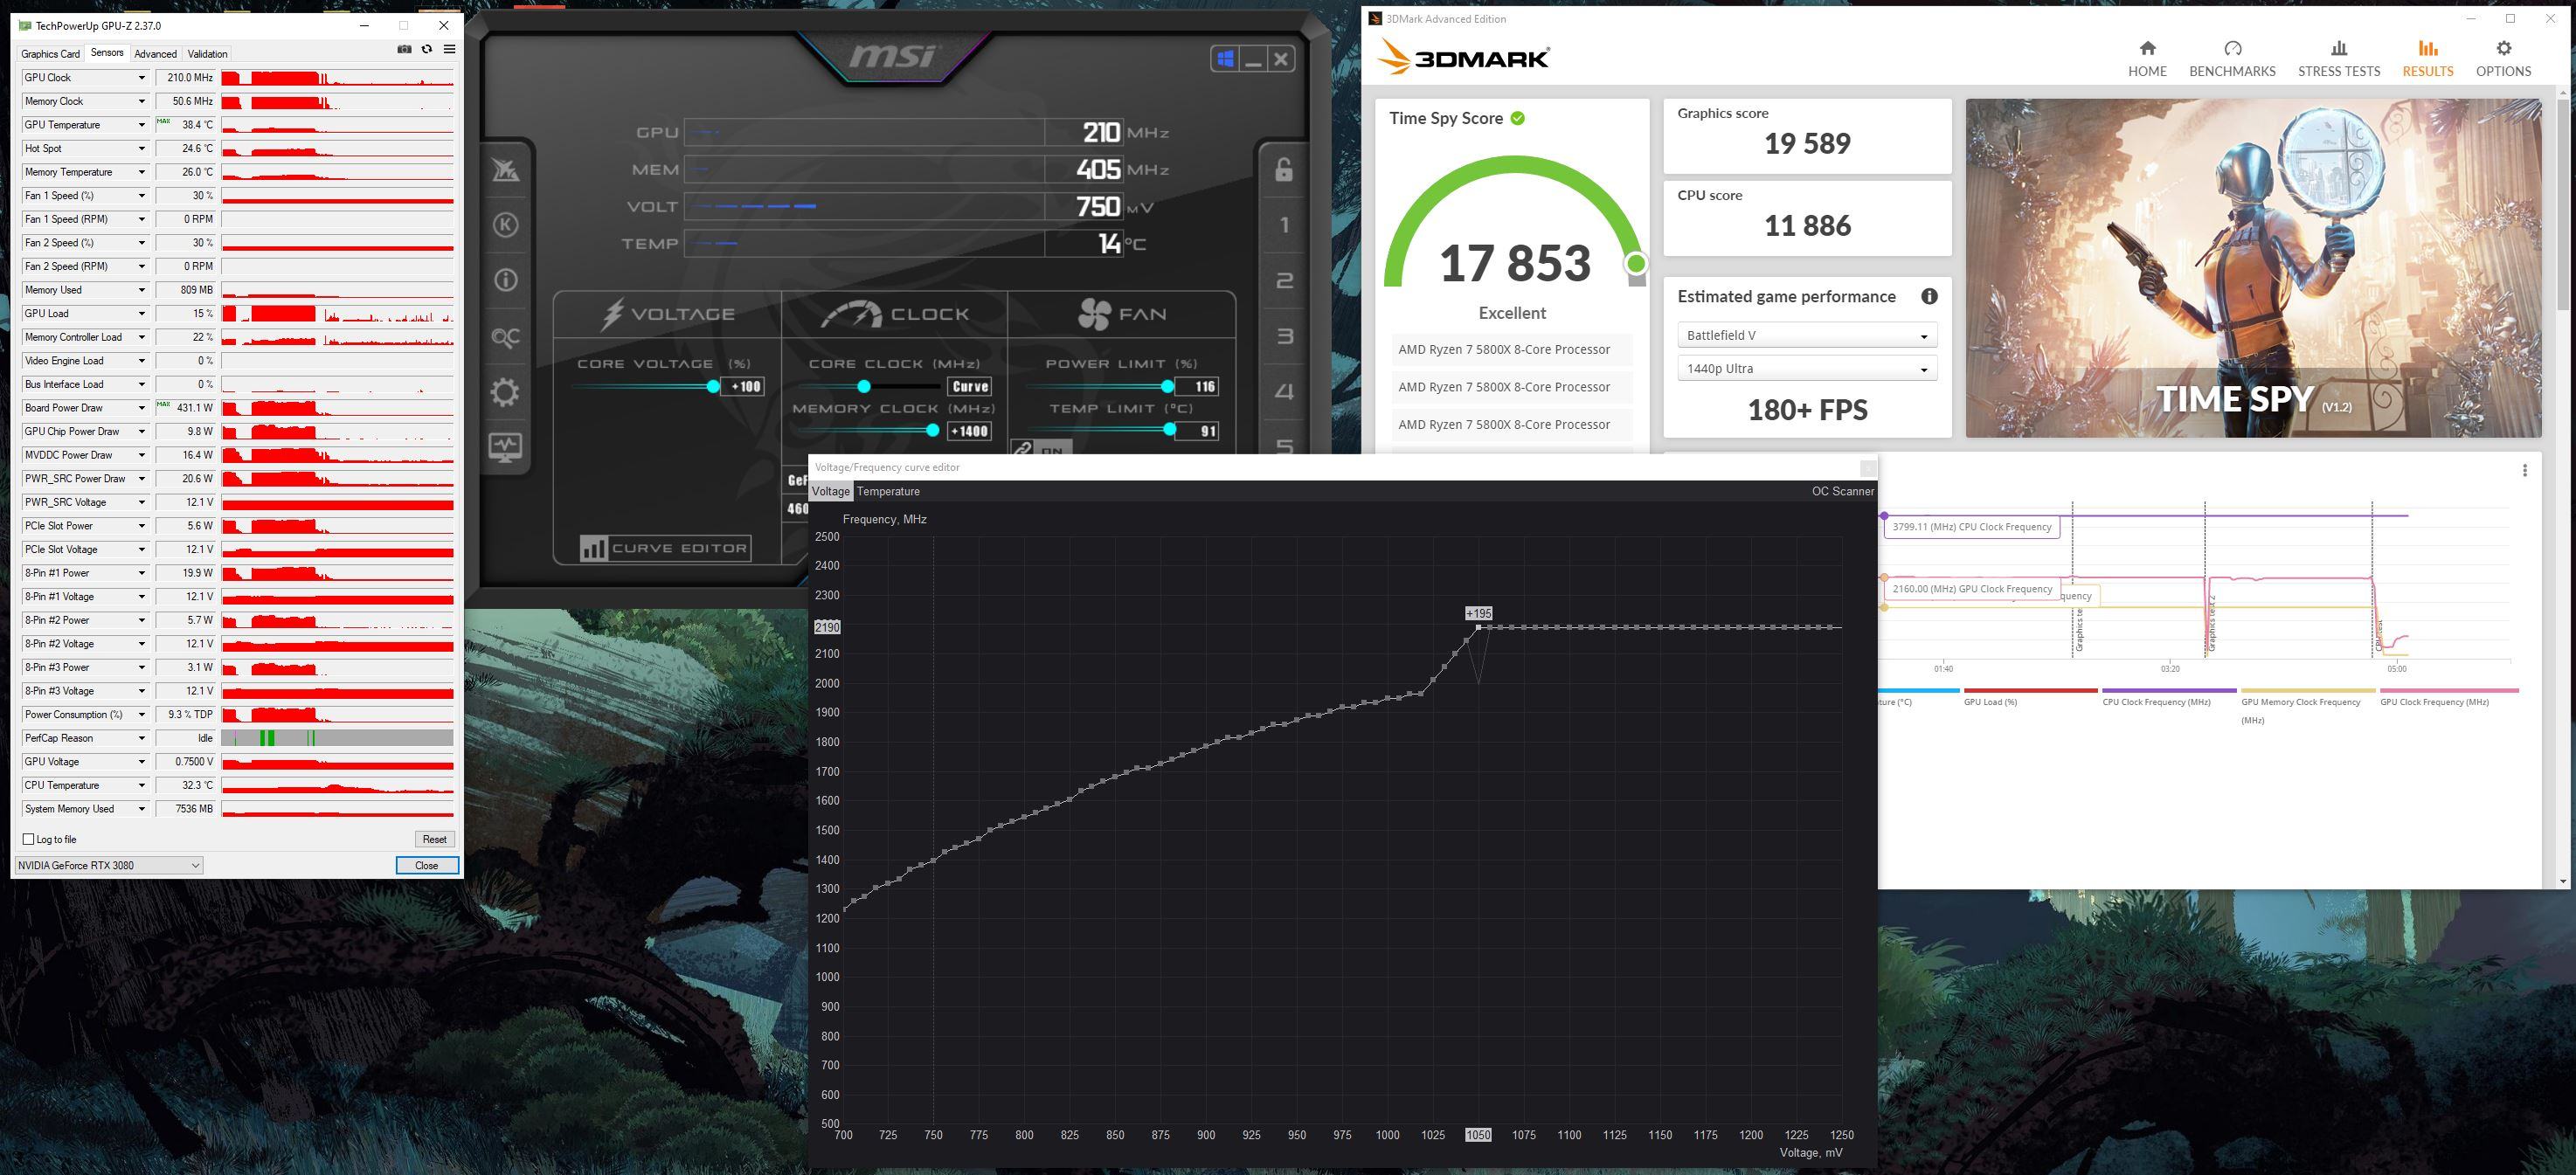Open the GPU-Z hamburger menu icon

pos(449,49)
